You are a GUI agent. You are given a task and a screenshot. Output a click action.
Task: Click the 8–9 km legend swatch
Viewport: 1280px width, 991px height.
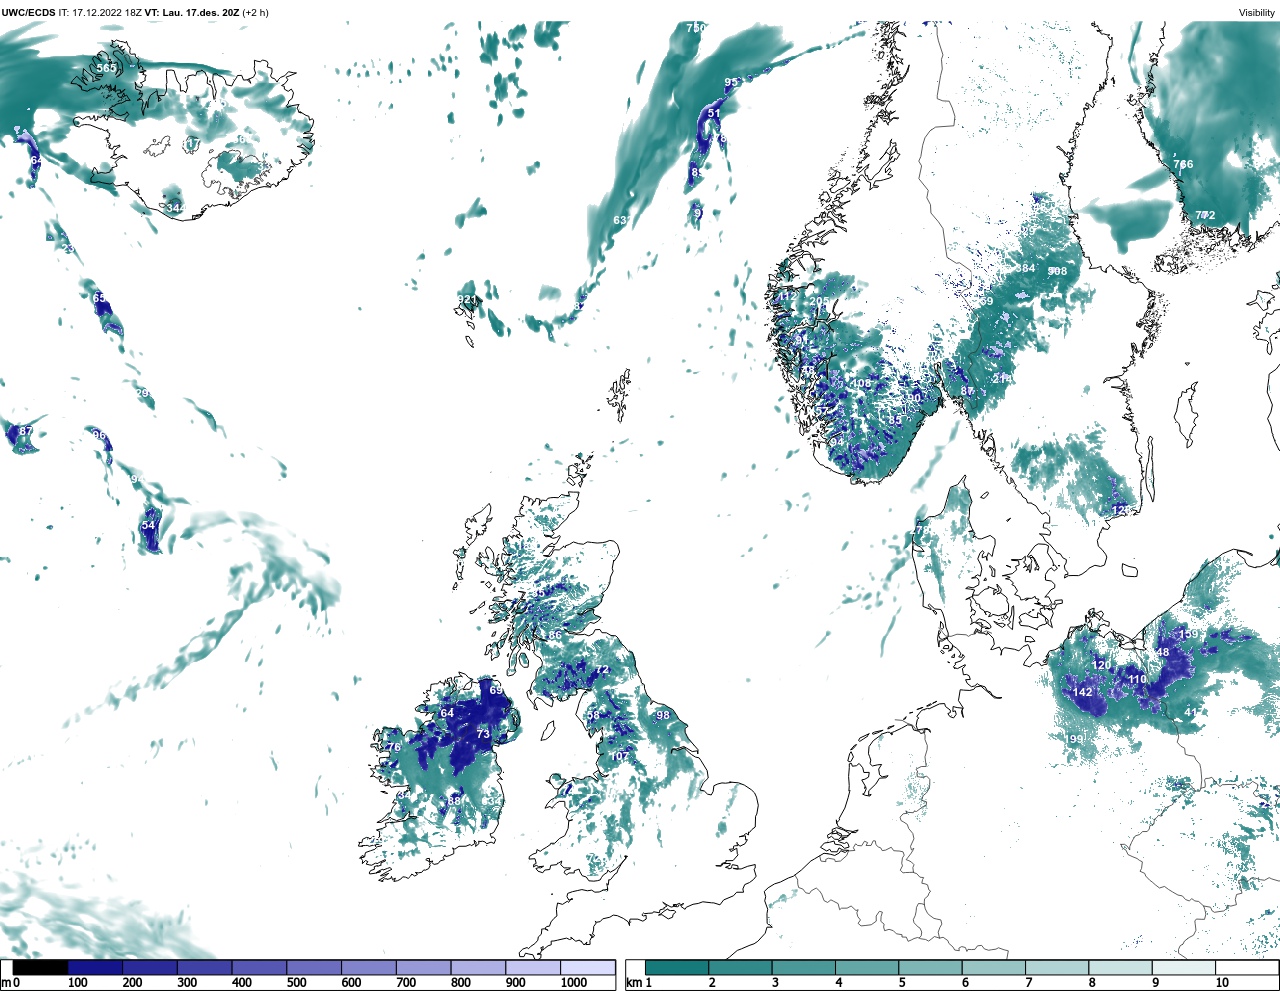pyautogui.click(x=1119, y=967)
